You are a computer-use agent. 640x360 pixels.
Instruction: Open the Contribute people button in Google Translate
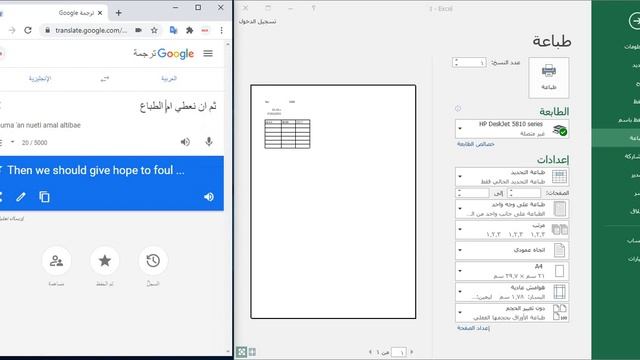[x=56, y=260]
